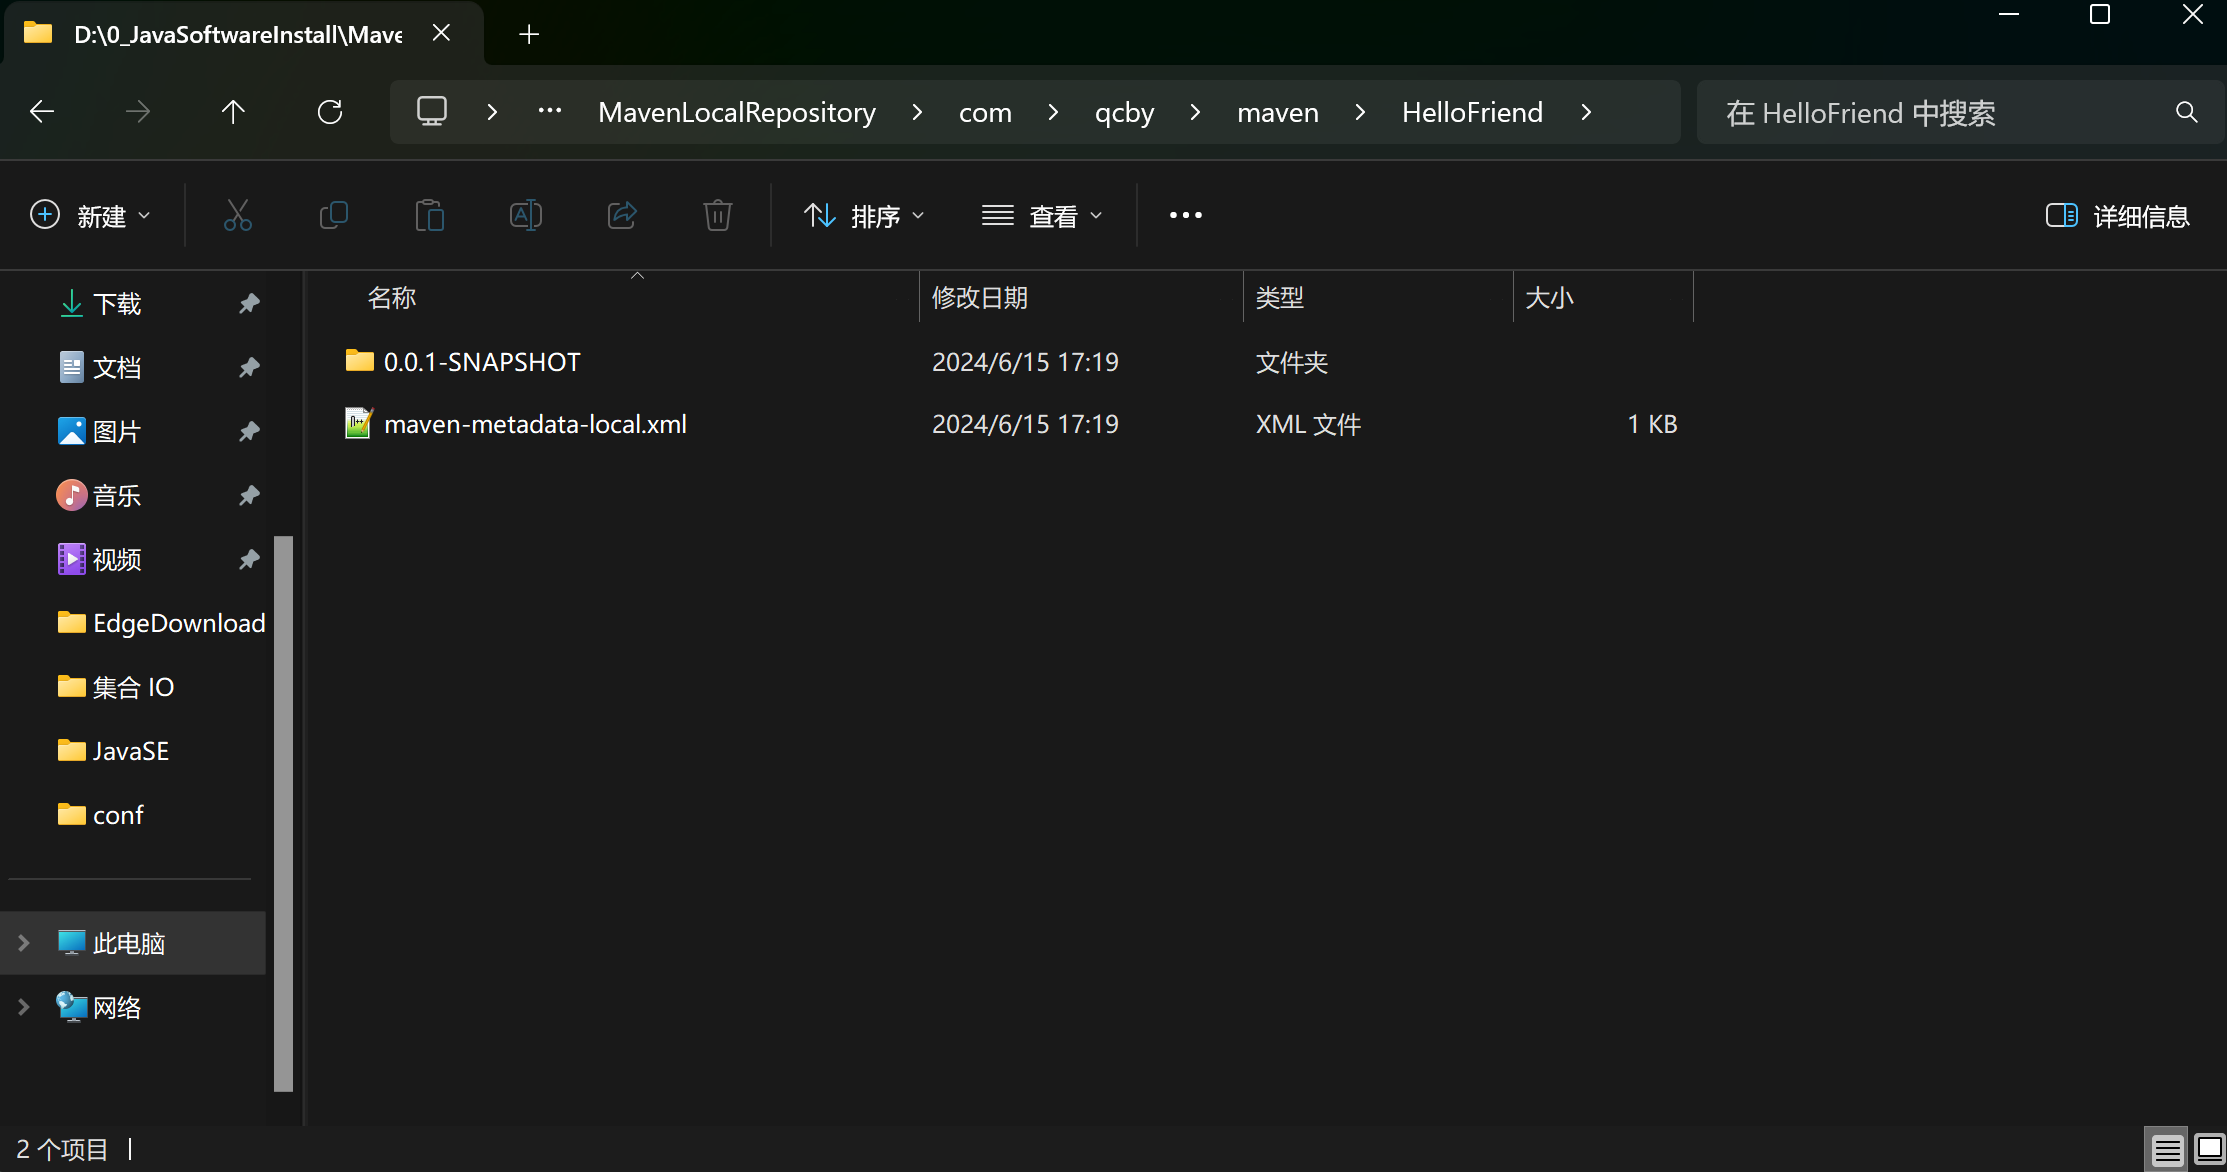The width and height of the screenshot is (2227, 1172).
Task: Sort by 修改日期 column header
Action: 979,297
